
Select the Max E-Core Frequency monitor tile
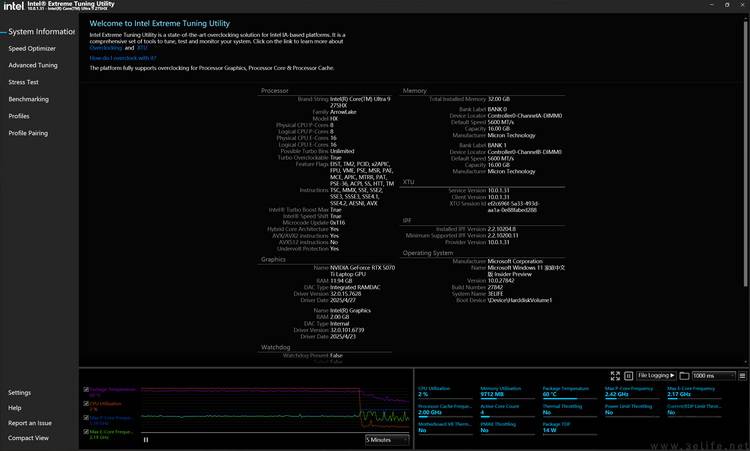click(694, 392)
